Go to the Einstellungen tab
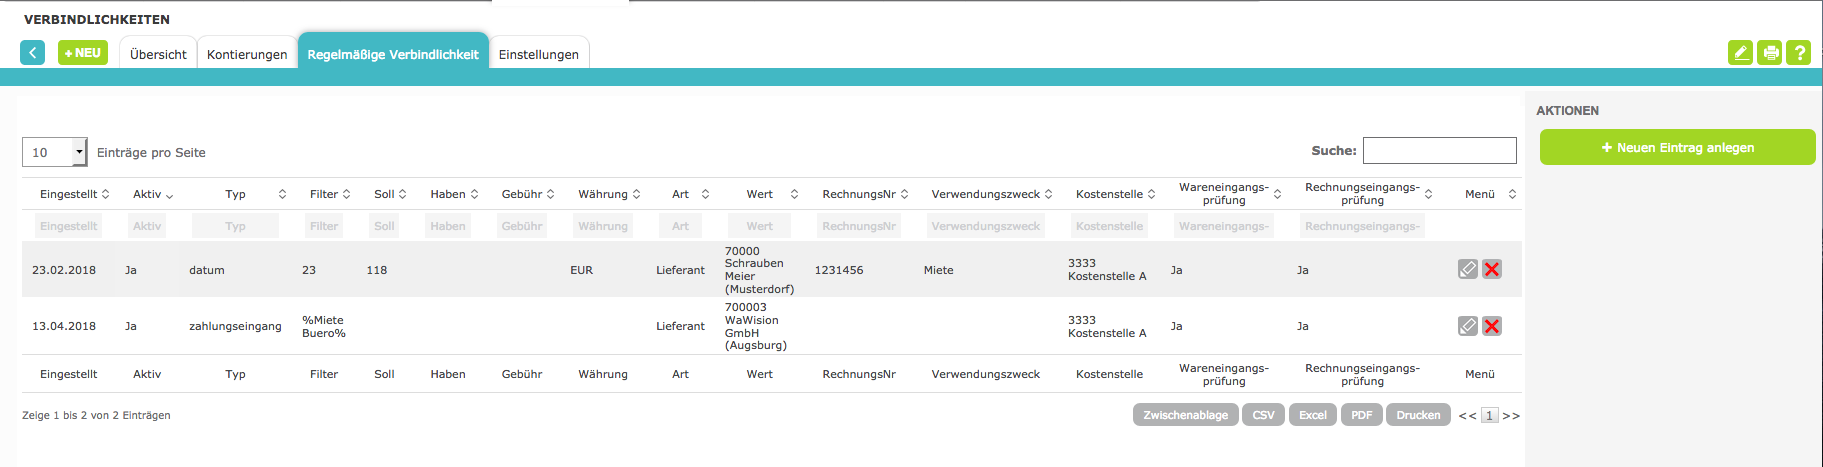 click(538, 54)
